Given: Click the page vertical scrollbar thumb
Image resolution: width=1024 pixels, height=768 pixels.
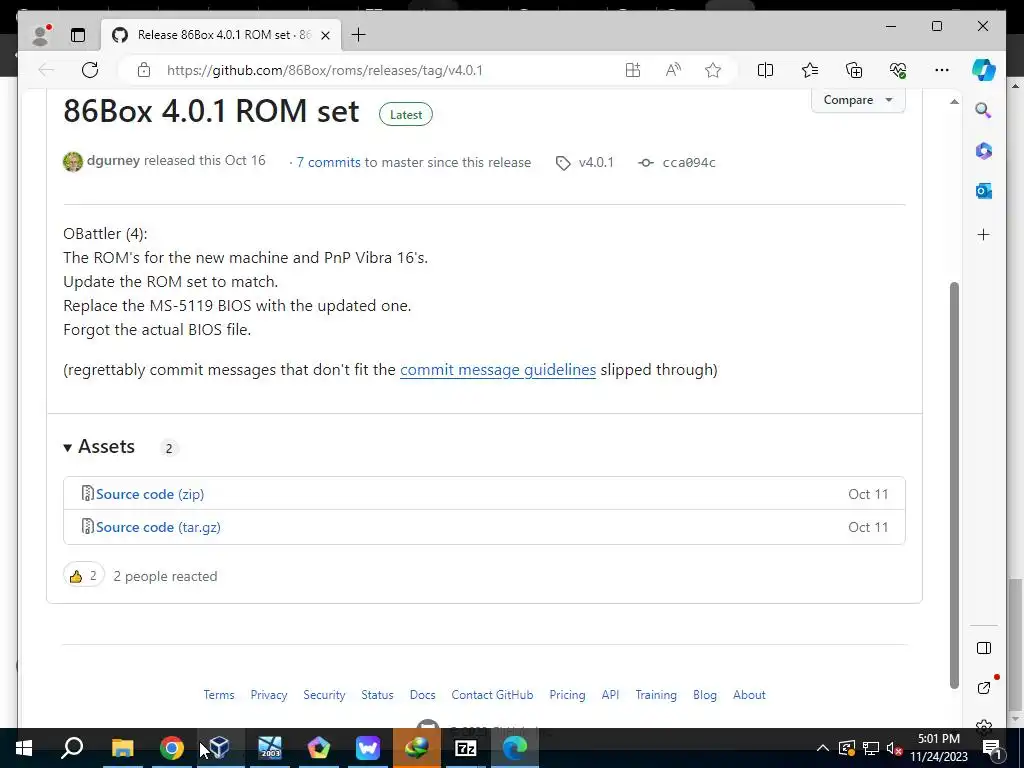Looking at the screenshot, I should click(953, 485).
